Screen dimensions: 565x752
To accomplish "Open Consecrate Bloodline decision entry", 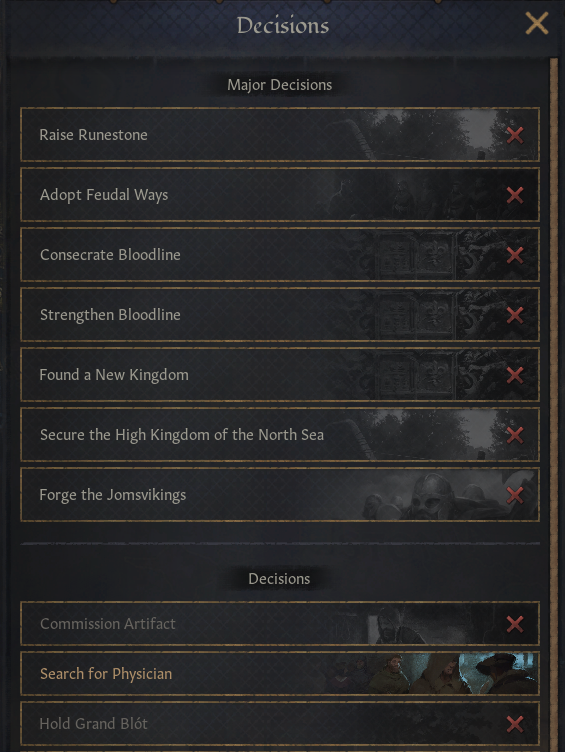I will [280, 255].
